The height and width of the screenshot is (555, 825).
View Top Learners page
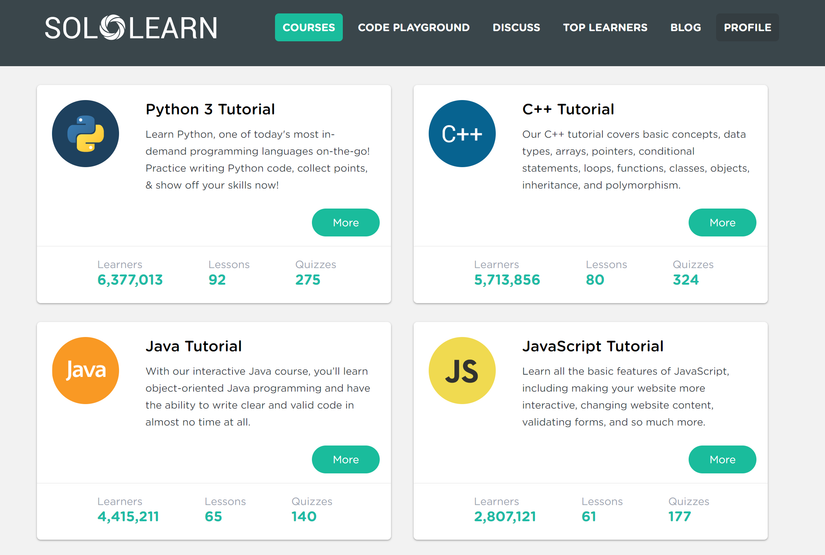605,27
